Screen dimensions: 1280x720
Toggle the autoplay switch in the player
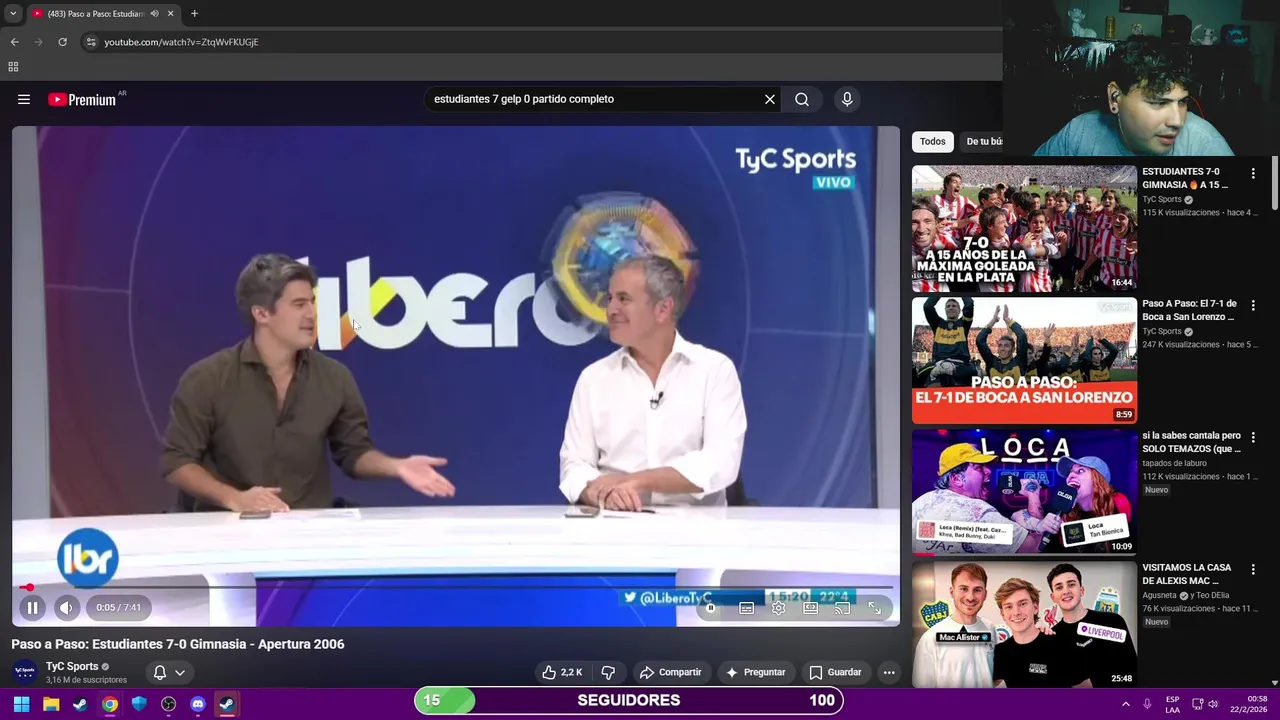[711, 608]
